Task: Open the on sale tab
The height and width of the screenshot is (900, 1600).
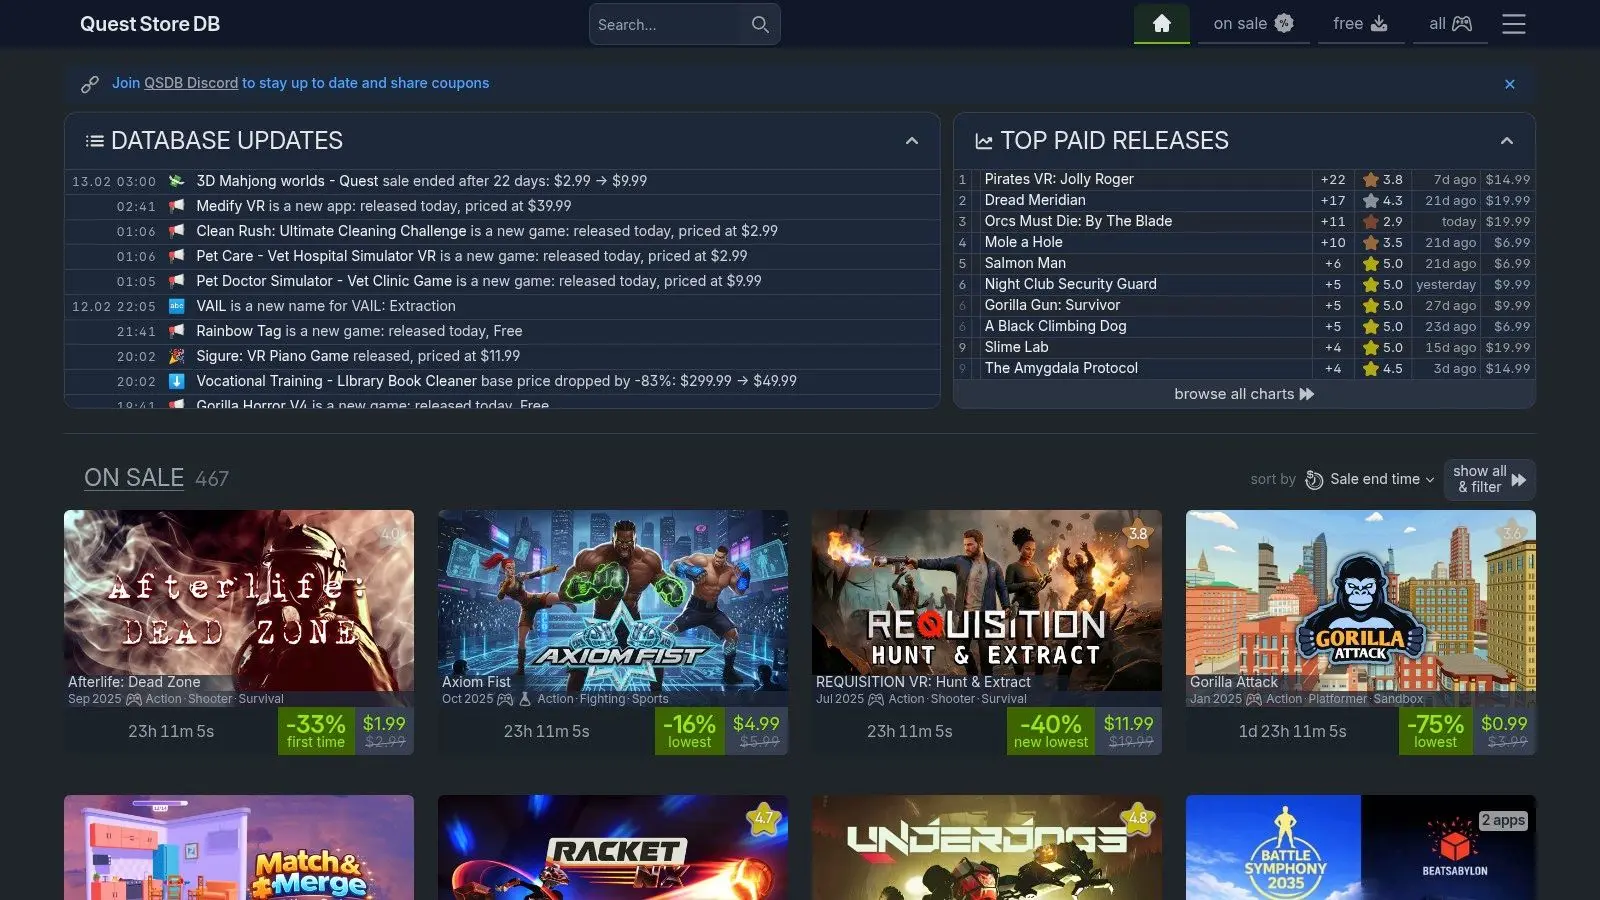Action: (x=1253, y=24)
